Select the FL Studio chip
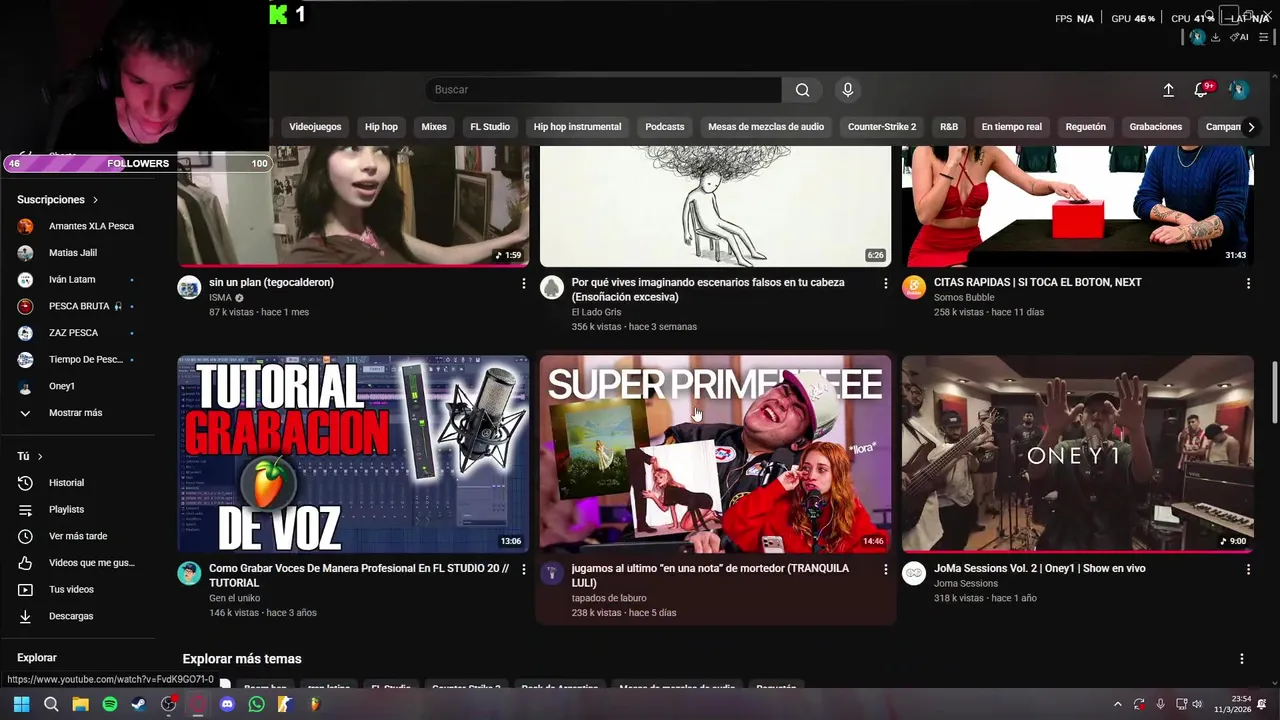This screenshot has height=720, width=1280. [x=490, y=127]
